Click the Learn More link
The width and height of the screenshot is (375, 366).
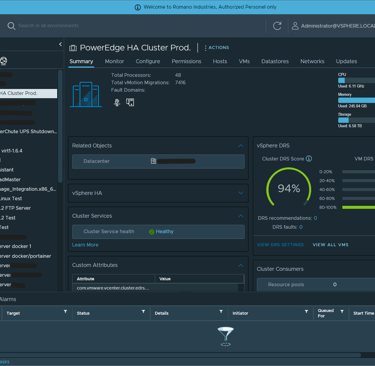click(85, 245)
